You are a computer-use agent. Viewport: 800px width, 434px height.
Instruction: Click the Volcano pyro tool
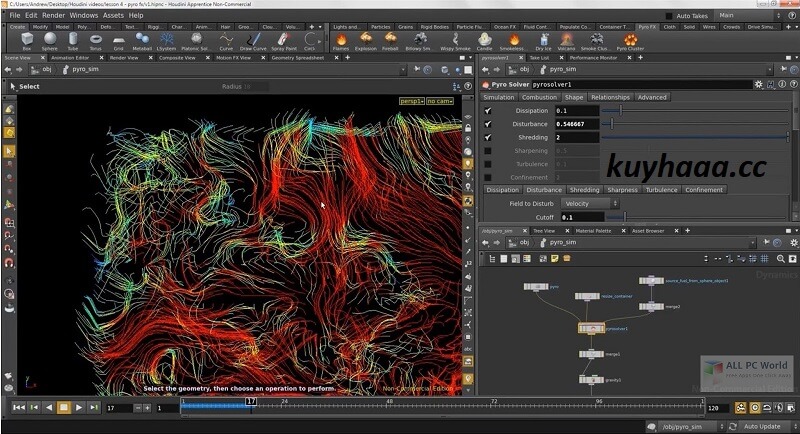point(566,41)
